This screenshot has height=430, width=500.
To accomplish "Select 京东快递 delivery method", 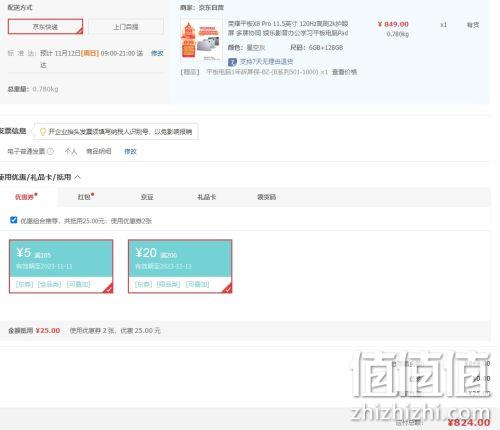I will coord(45,27).
